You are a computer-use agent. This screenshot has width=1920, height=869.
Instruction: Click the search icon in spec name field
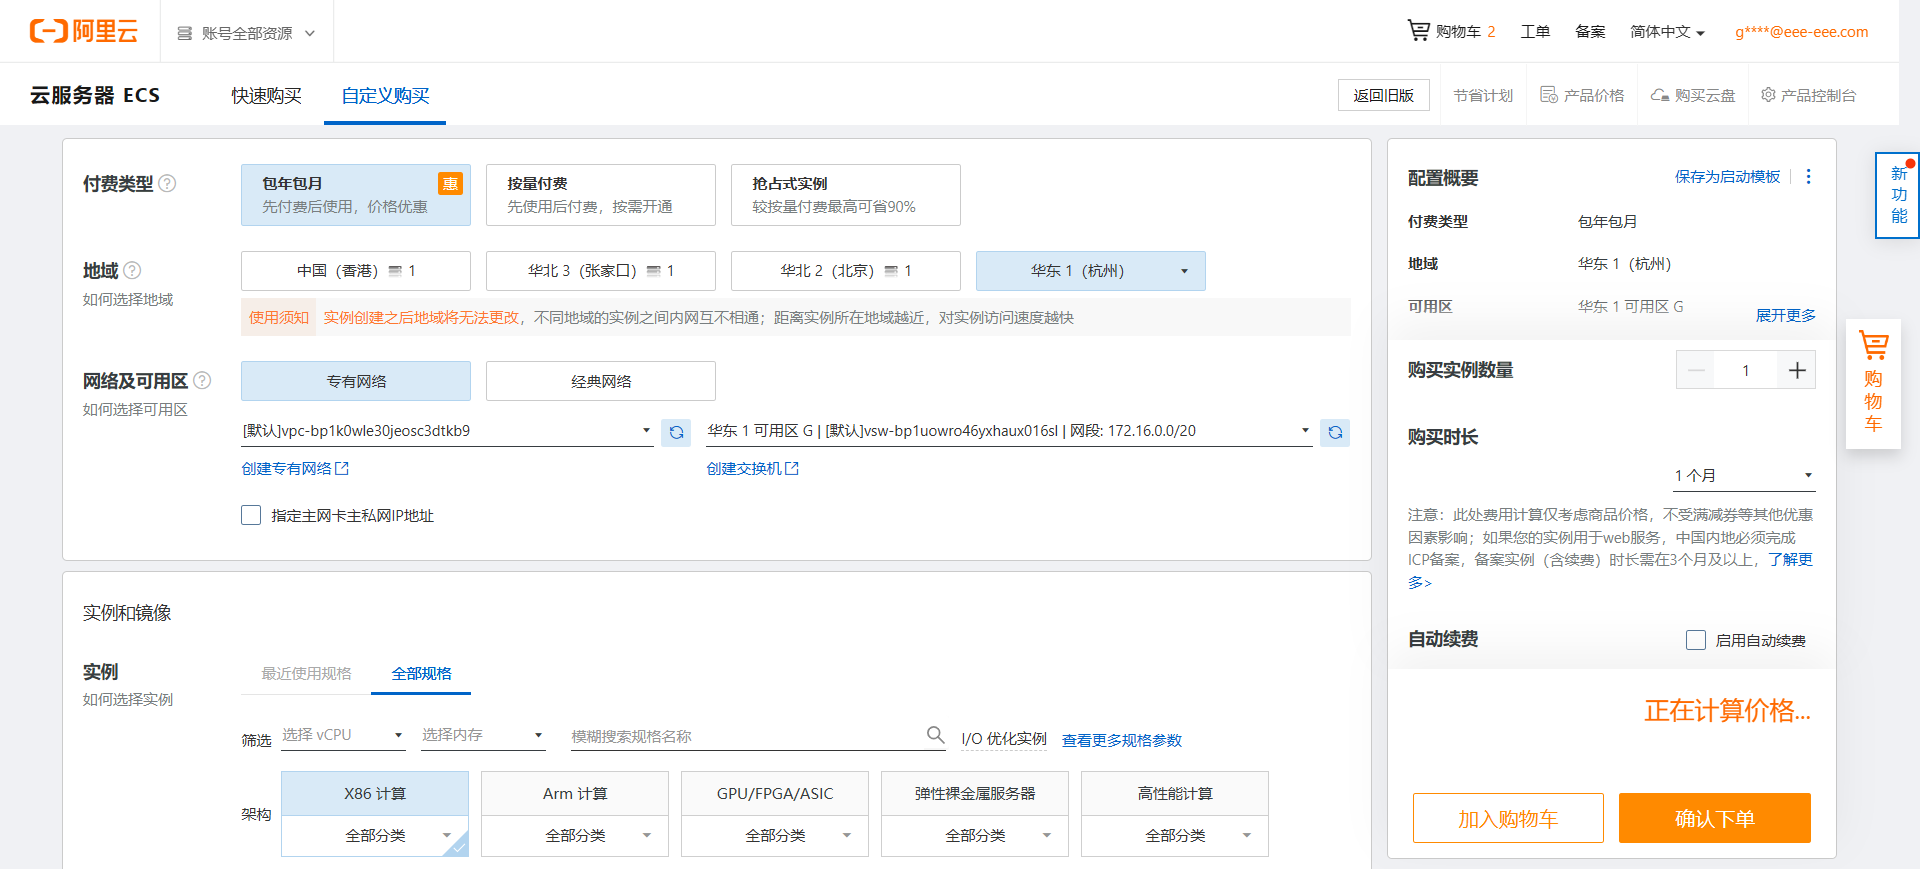tap(935, 735)
